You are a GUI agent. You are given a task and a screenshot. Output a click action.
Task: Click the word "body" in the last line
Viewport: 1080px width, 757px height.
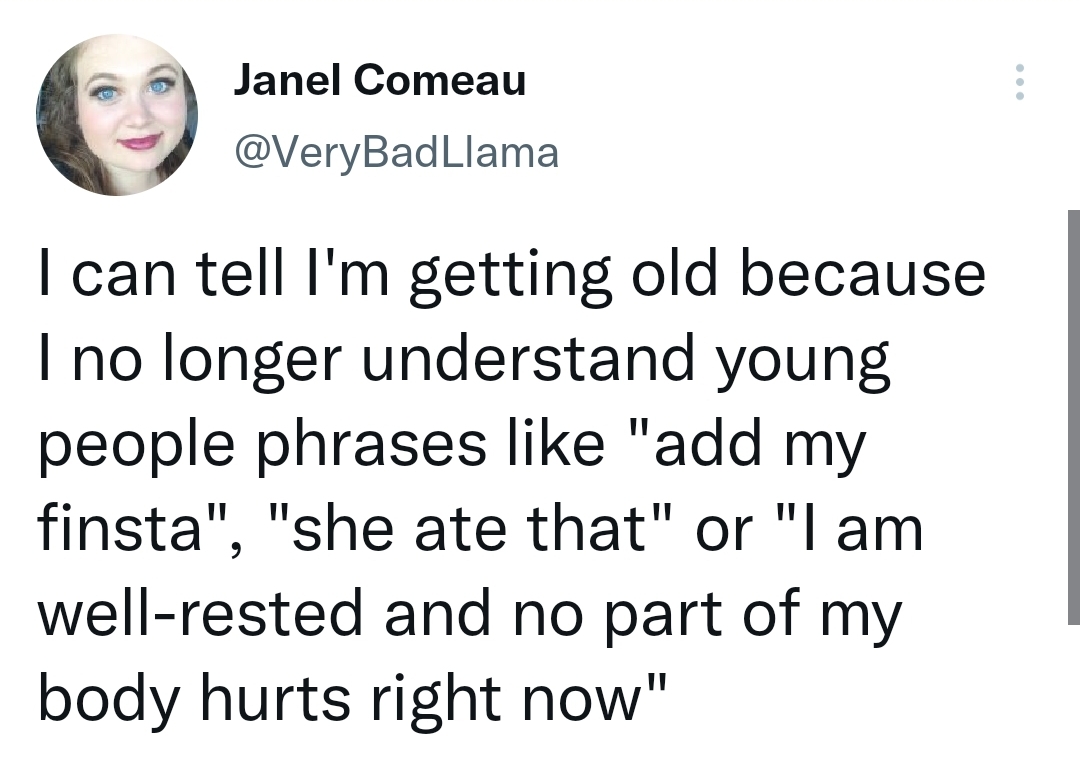(x=108, y=703)
